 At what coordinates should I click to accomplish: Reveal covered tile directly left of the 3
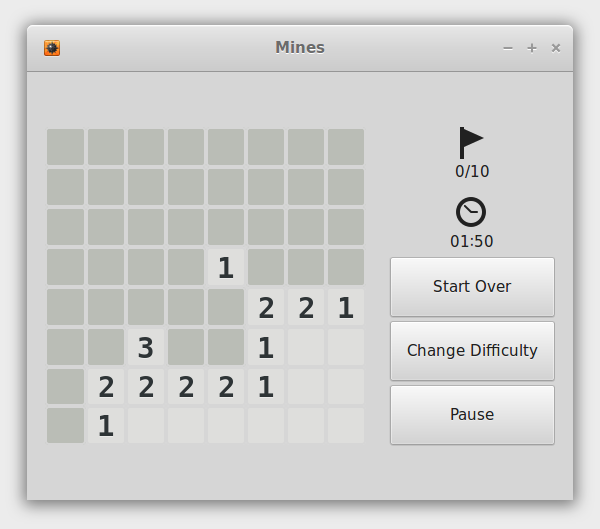pyautogui.click(x=106, y=347)
